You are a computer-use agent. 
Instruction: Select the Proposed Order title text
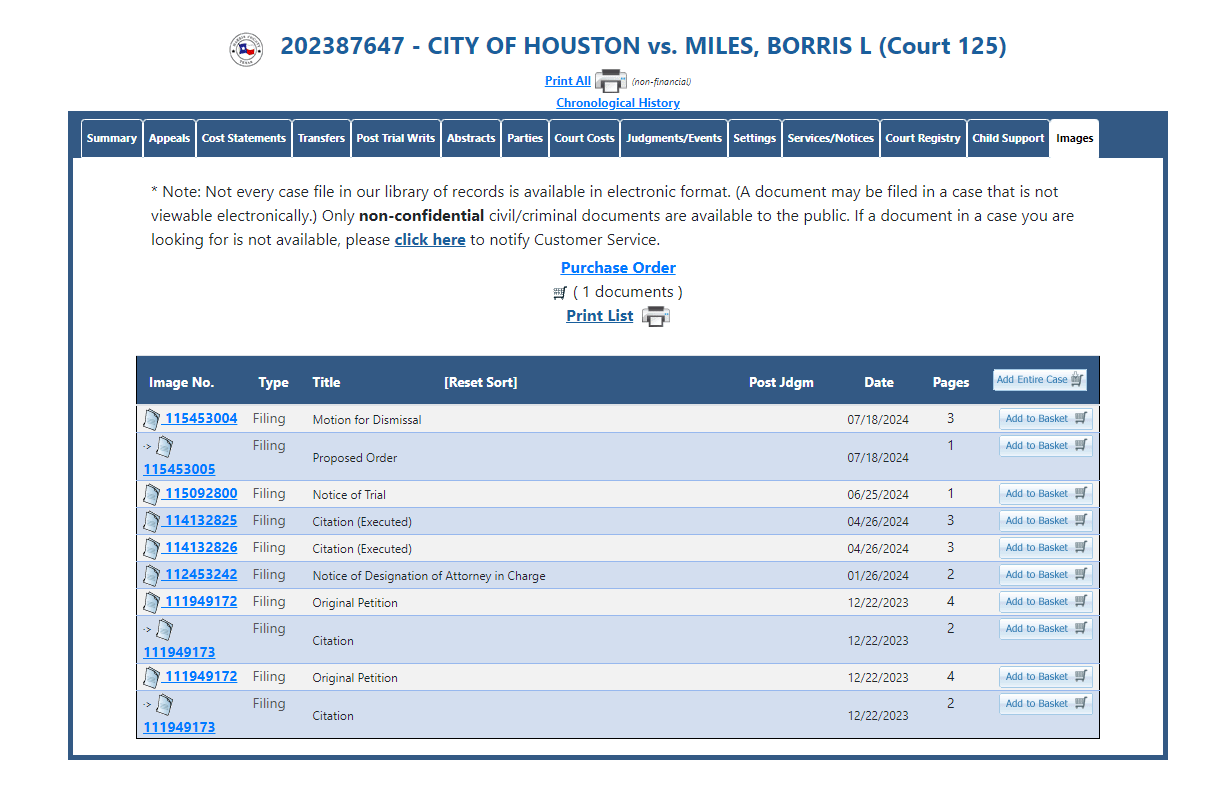pyautogui.click(x=355, y=458)
